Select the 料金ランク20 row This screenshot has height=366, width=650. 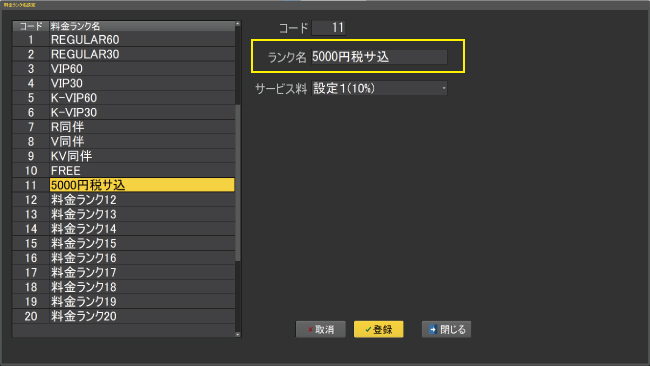124,316
